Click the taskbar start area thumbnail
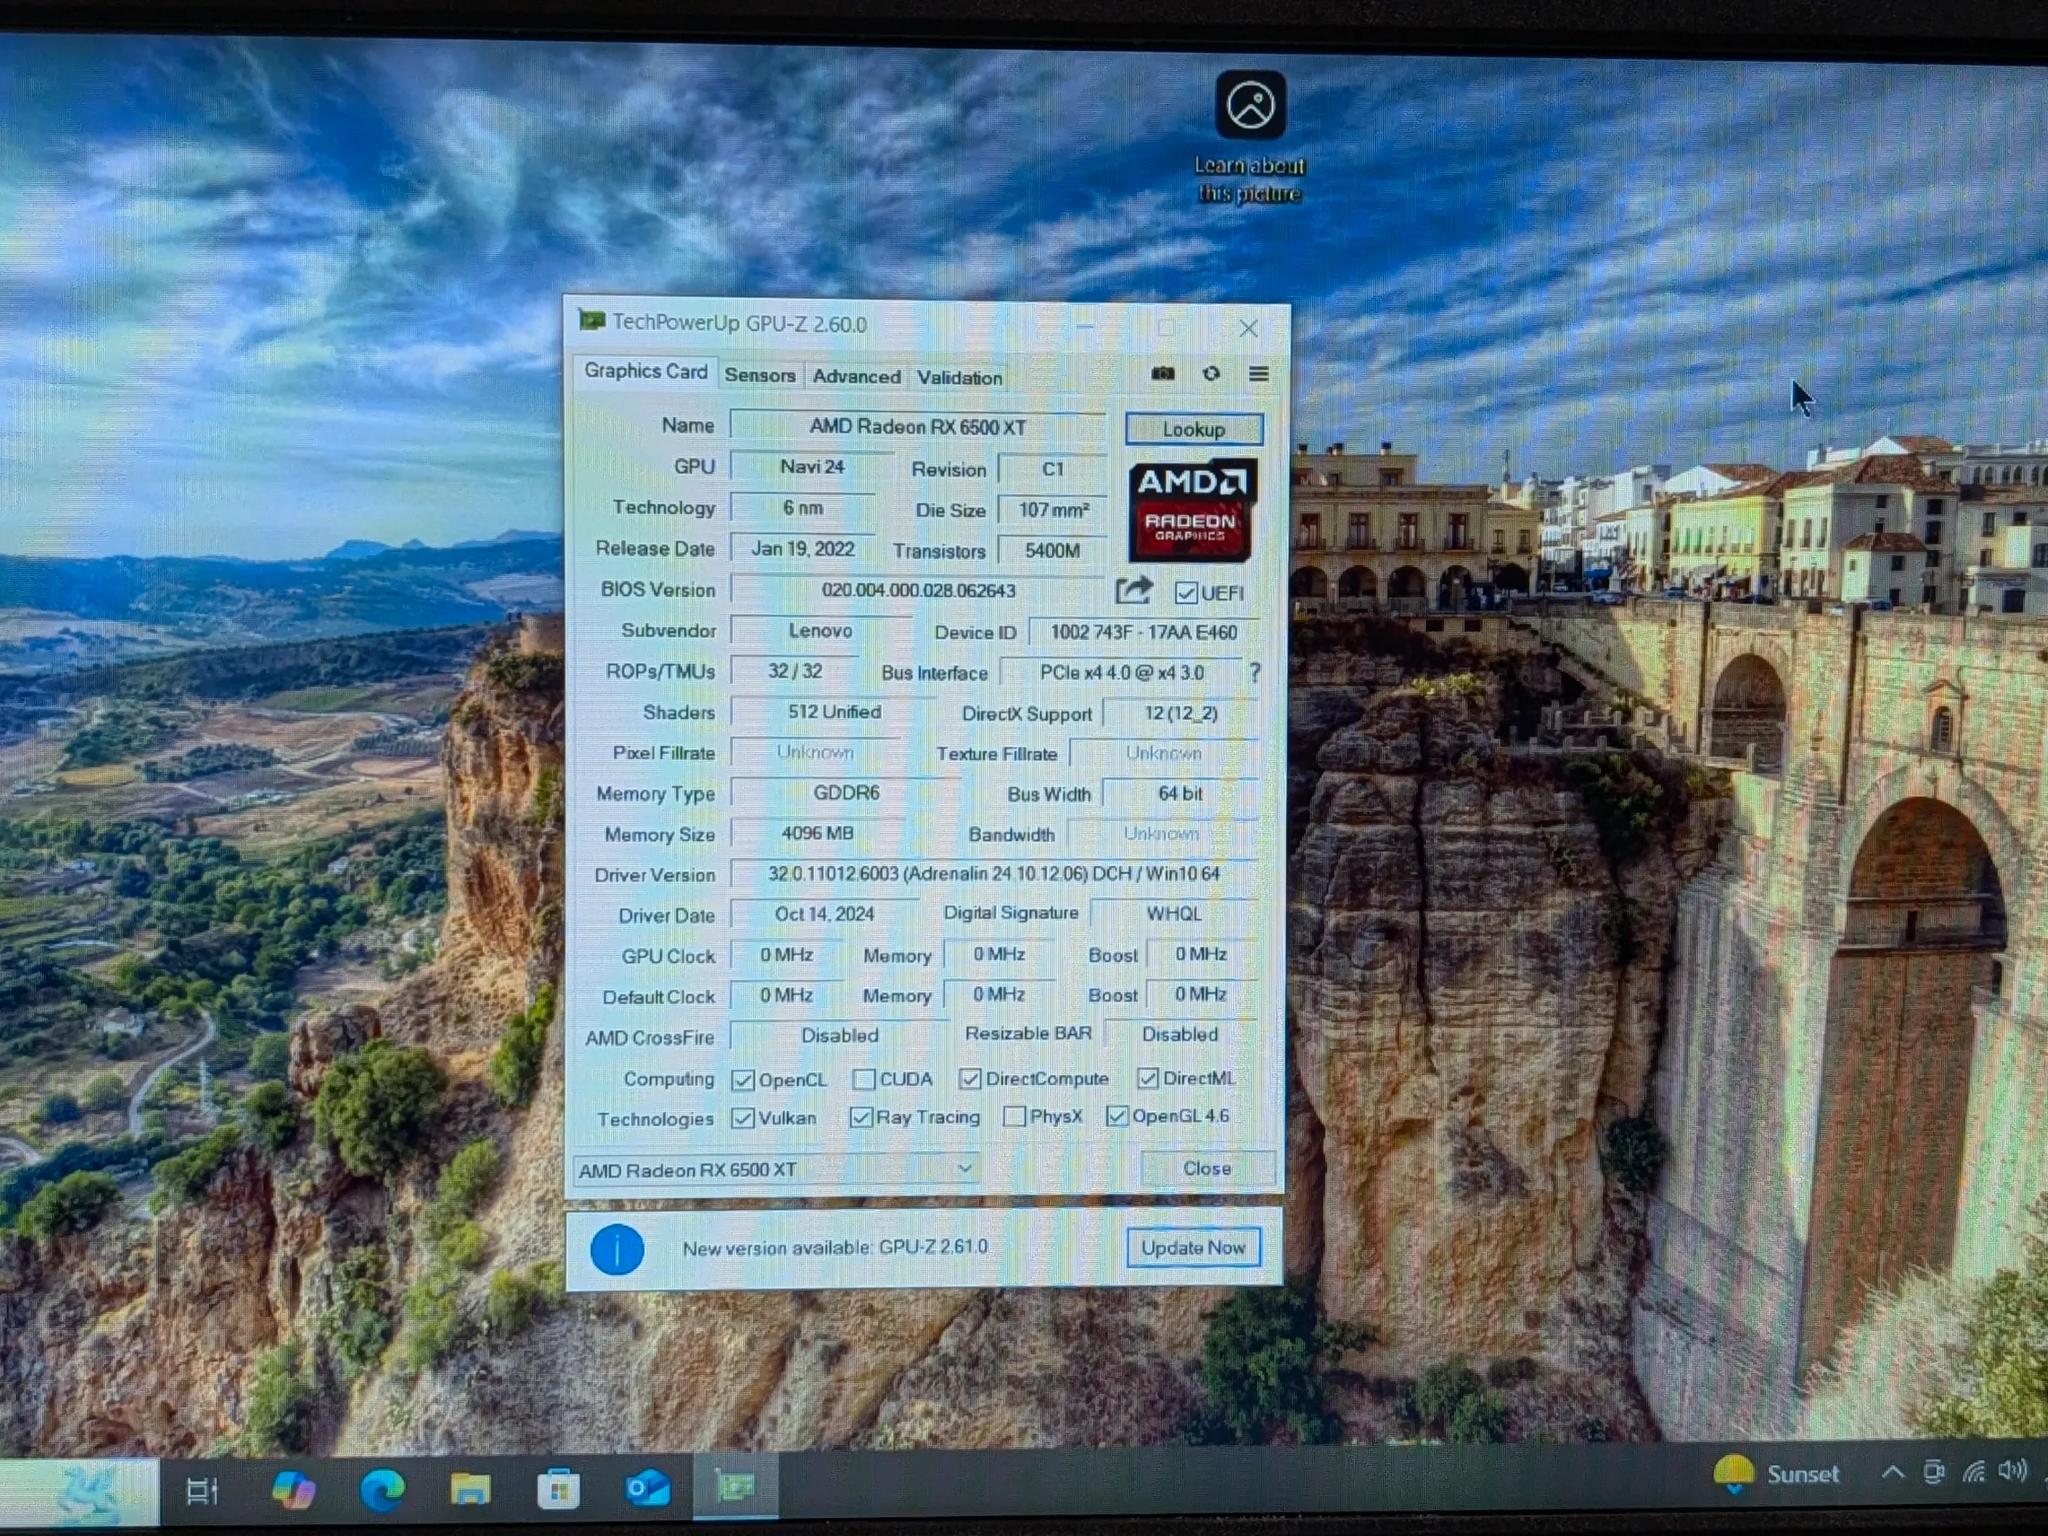 pos(80,1492)
